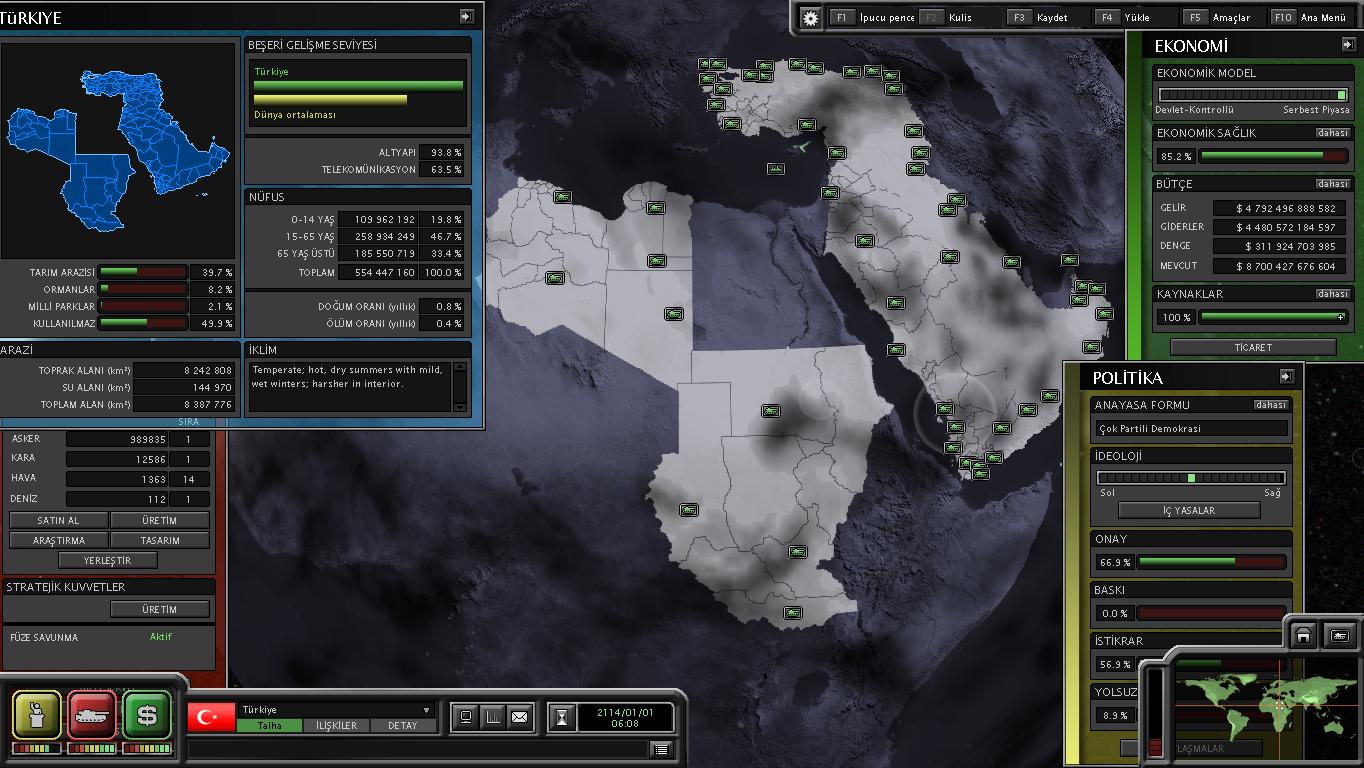Click the SATIN AL button
1364x768 pixels.
coord(59,520)
